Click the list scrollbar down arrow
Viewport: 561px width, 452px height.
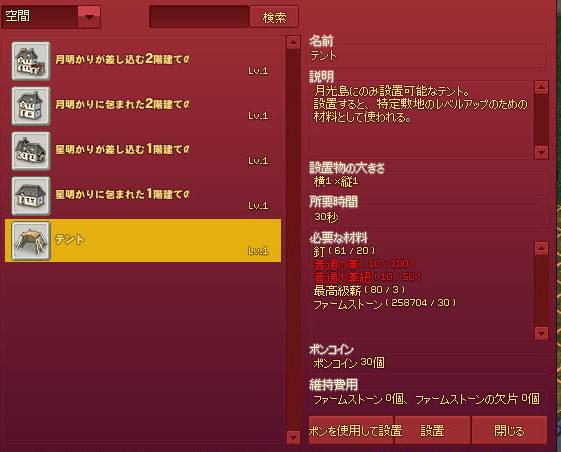[293, 437]
